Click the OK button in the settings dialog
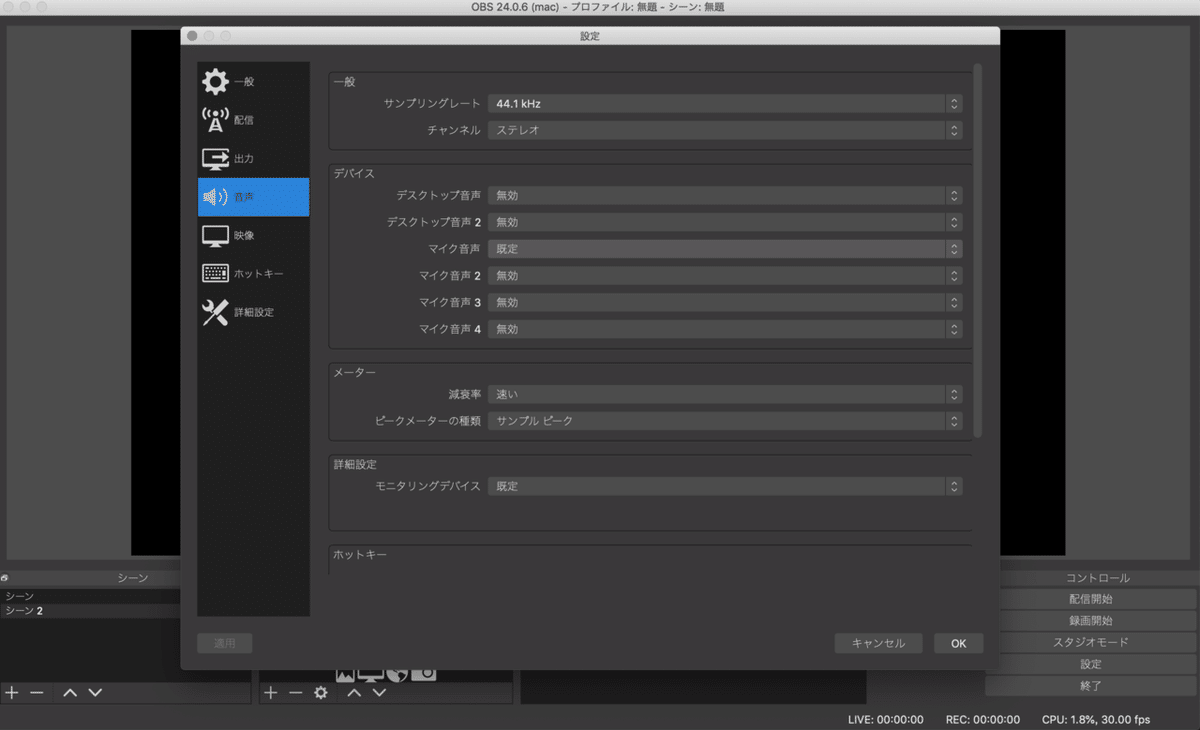1200x730 pixels. tap(958, 643)
